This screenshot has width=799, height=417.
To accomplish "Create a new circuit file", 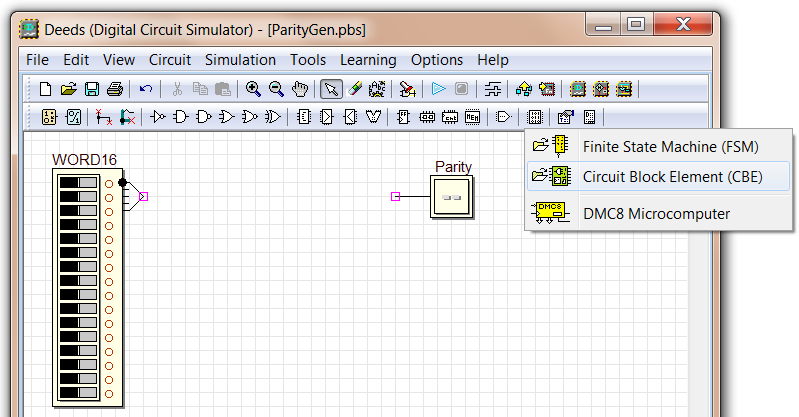I will click(x=45, y=89).
